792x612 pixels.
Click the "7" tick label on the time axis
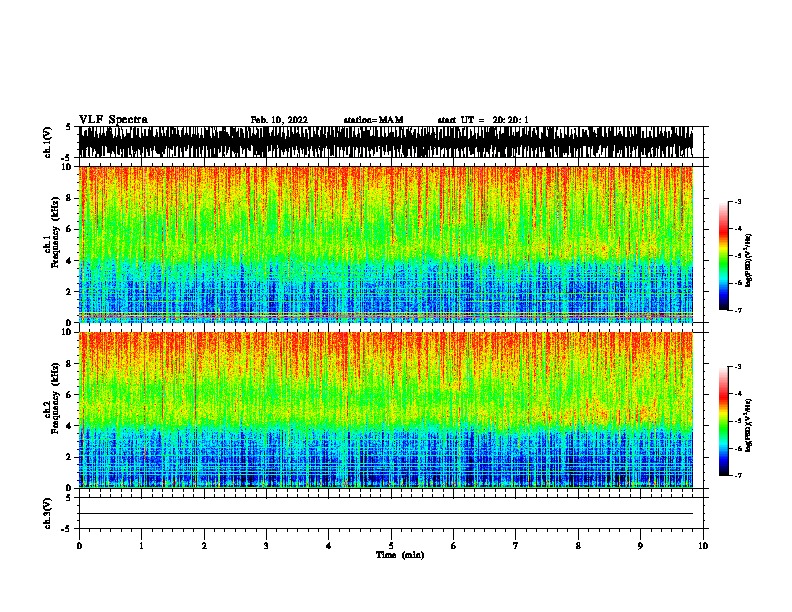[x=516, y=546]
